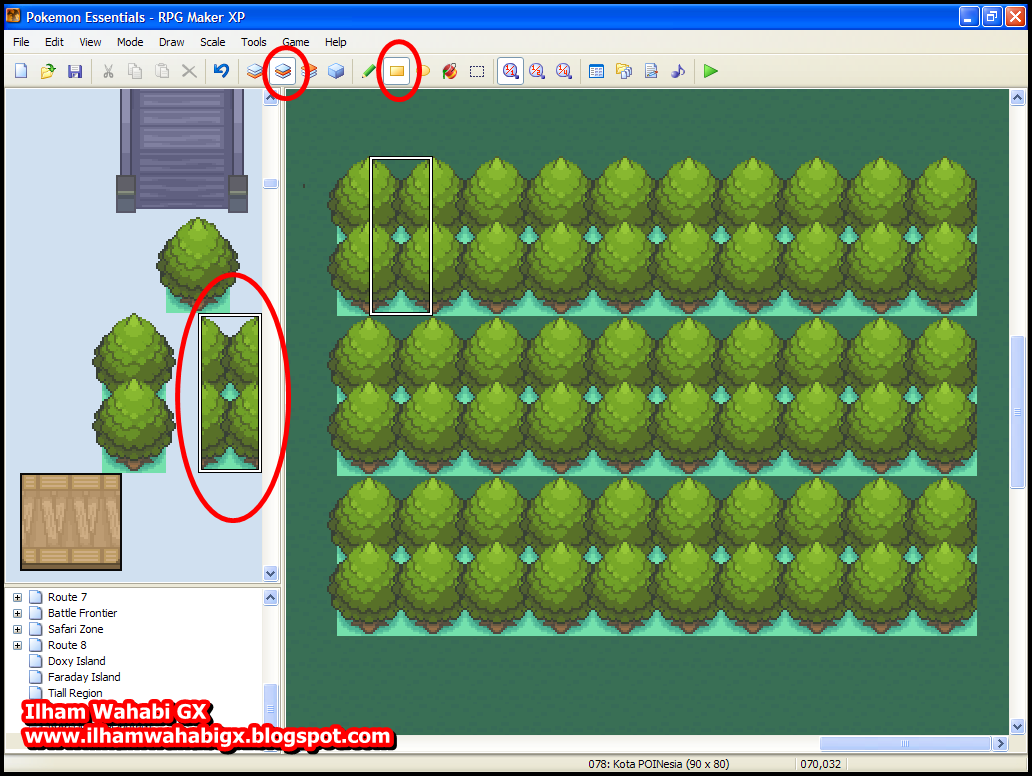Open the Database window icon

596,70
